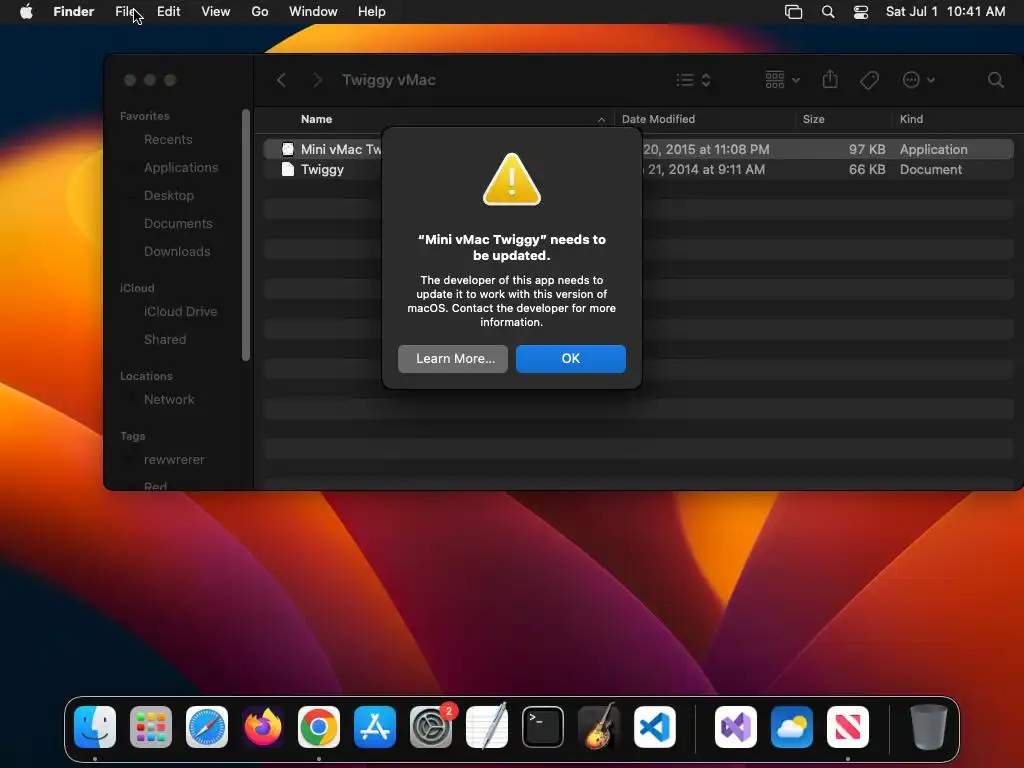Open Visual Studio from the Dock
Screen dimensions: 1024x768
(736, 727)
